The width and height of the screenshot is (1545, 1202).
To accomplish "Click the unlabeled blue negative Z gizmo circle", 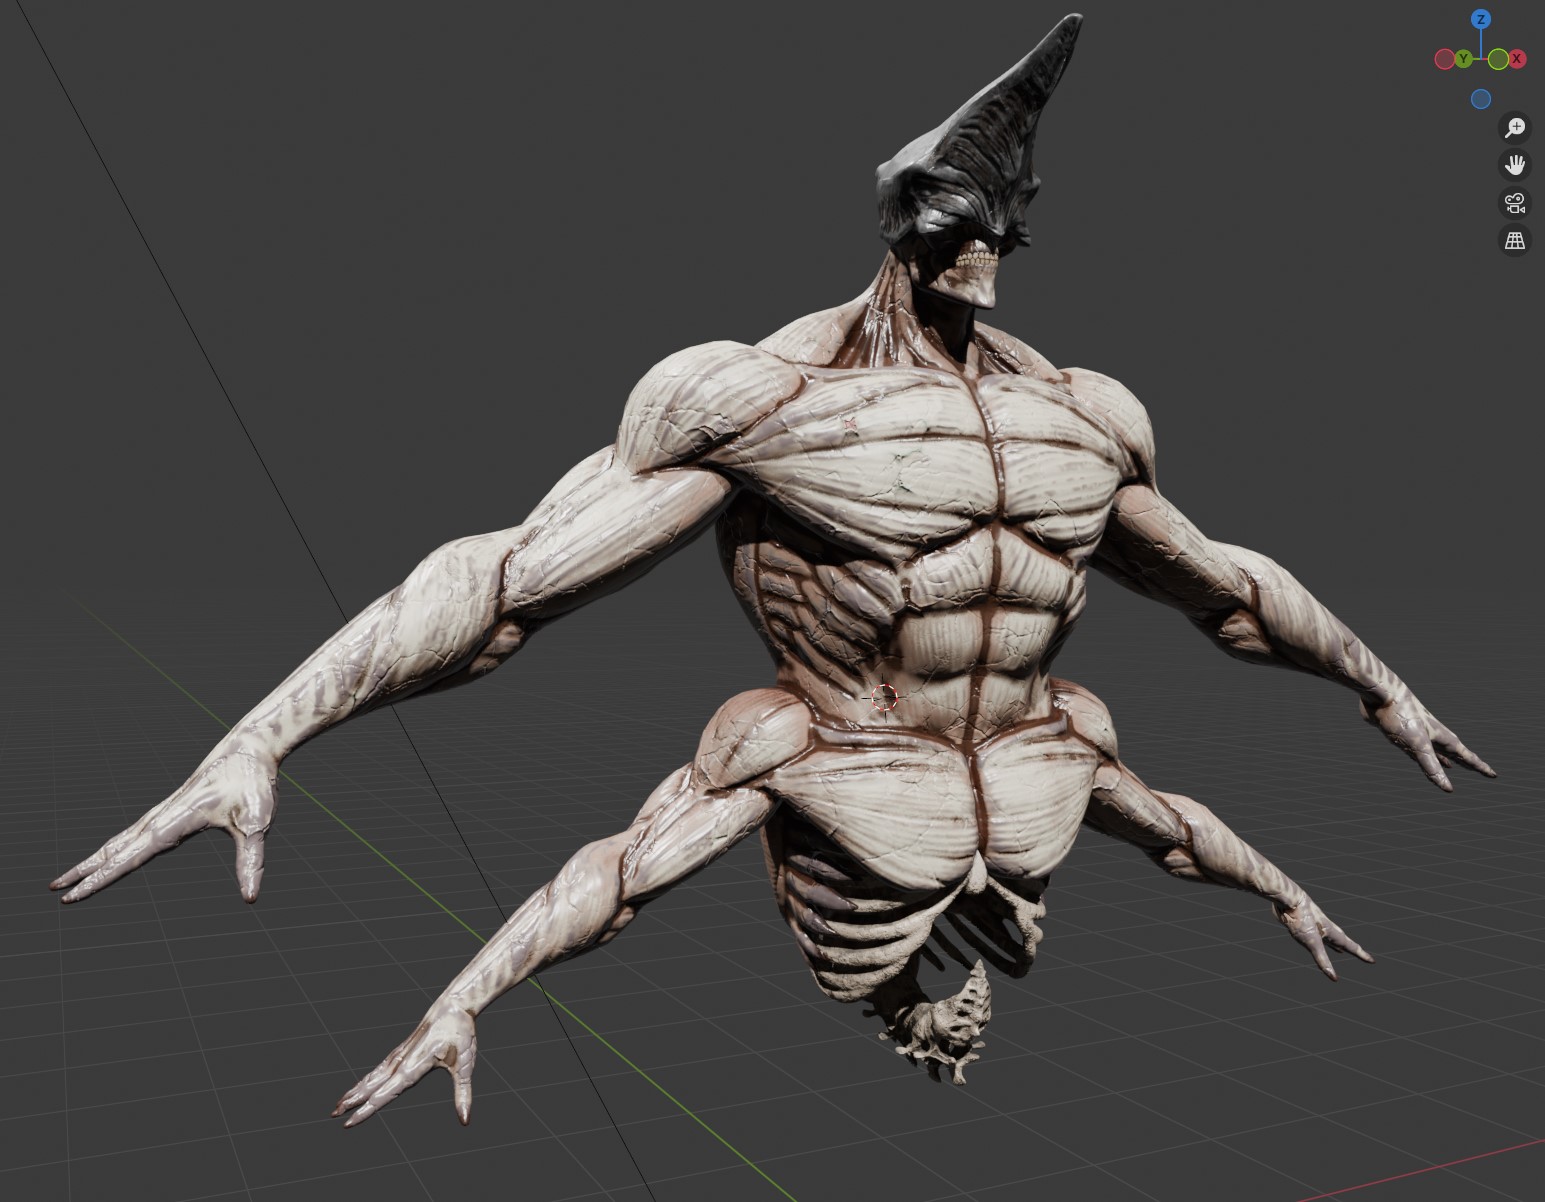I will [x=1481, y=99].
